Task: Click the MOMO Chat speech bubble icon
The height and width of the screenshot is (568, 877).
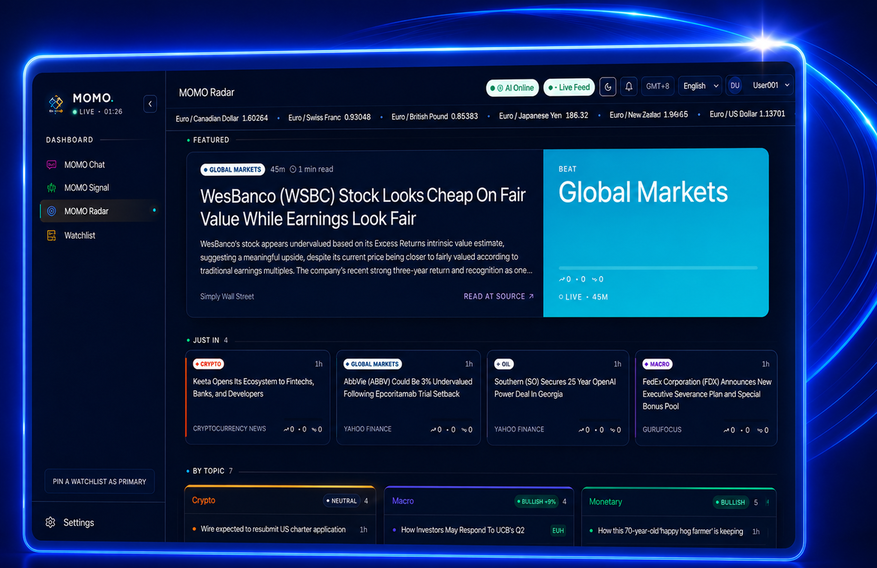Action: pyautogui.click(x=51, y=164)
